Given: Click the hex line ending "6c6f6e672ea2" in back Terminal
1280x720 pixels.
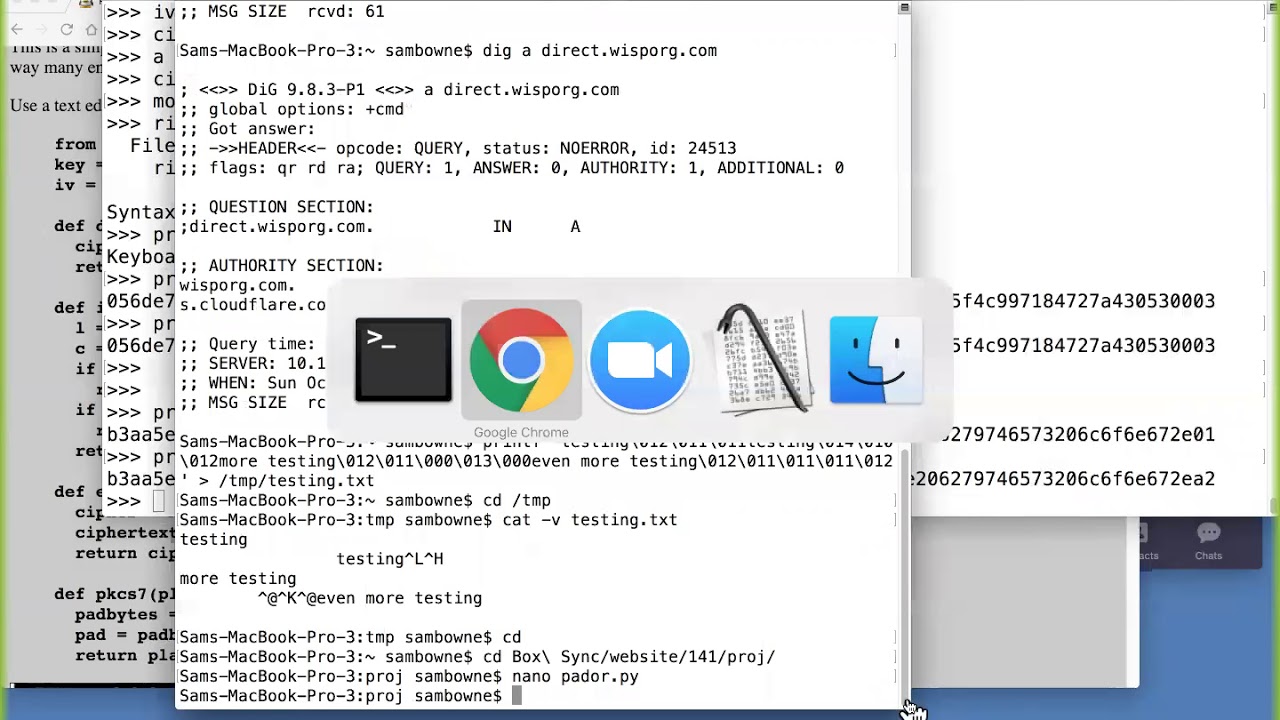Looking at the screenshot, I should click(1064, 479).
